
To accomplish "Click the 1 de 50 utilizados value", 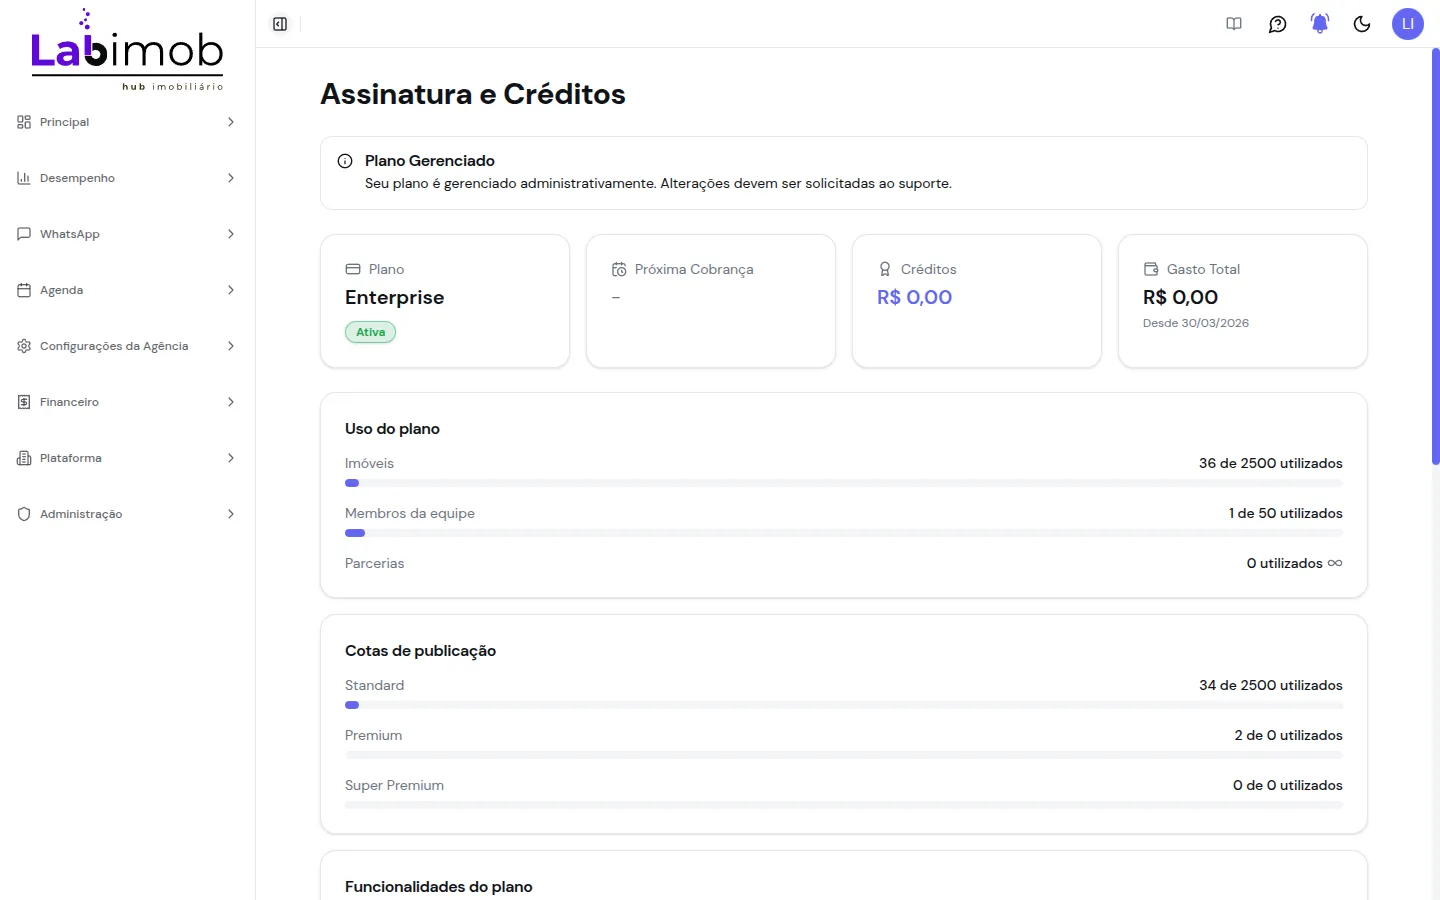I will coord(1286,513).
